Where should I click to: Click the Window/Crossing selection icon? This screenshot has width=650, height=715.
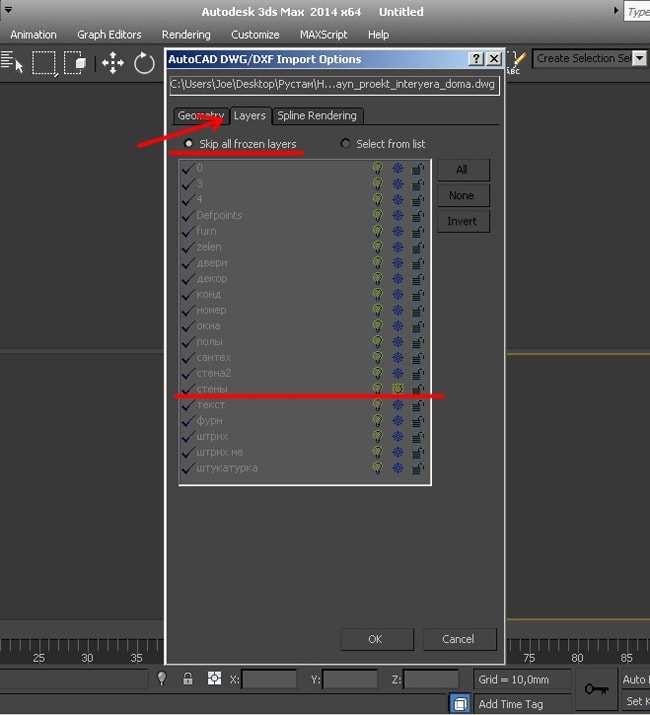coord(76,62)
